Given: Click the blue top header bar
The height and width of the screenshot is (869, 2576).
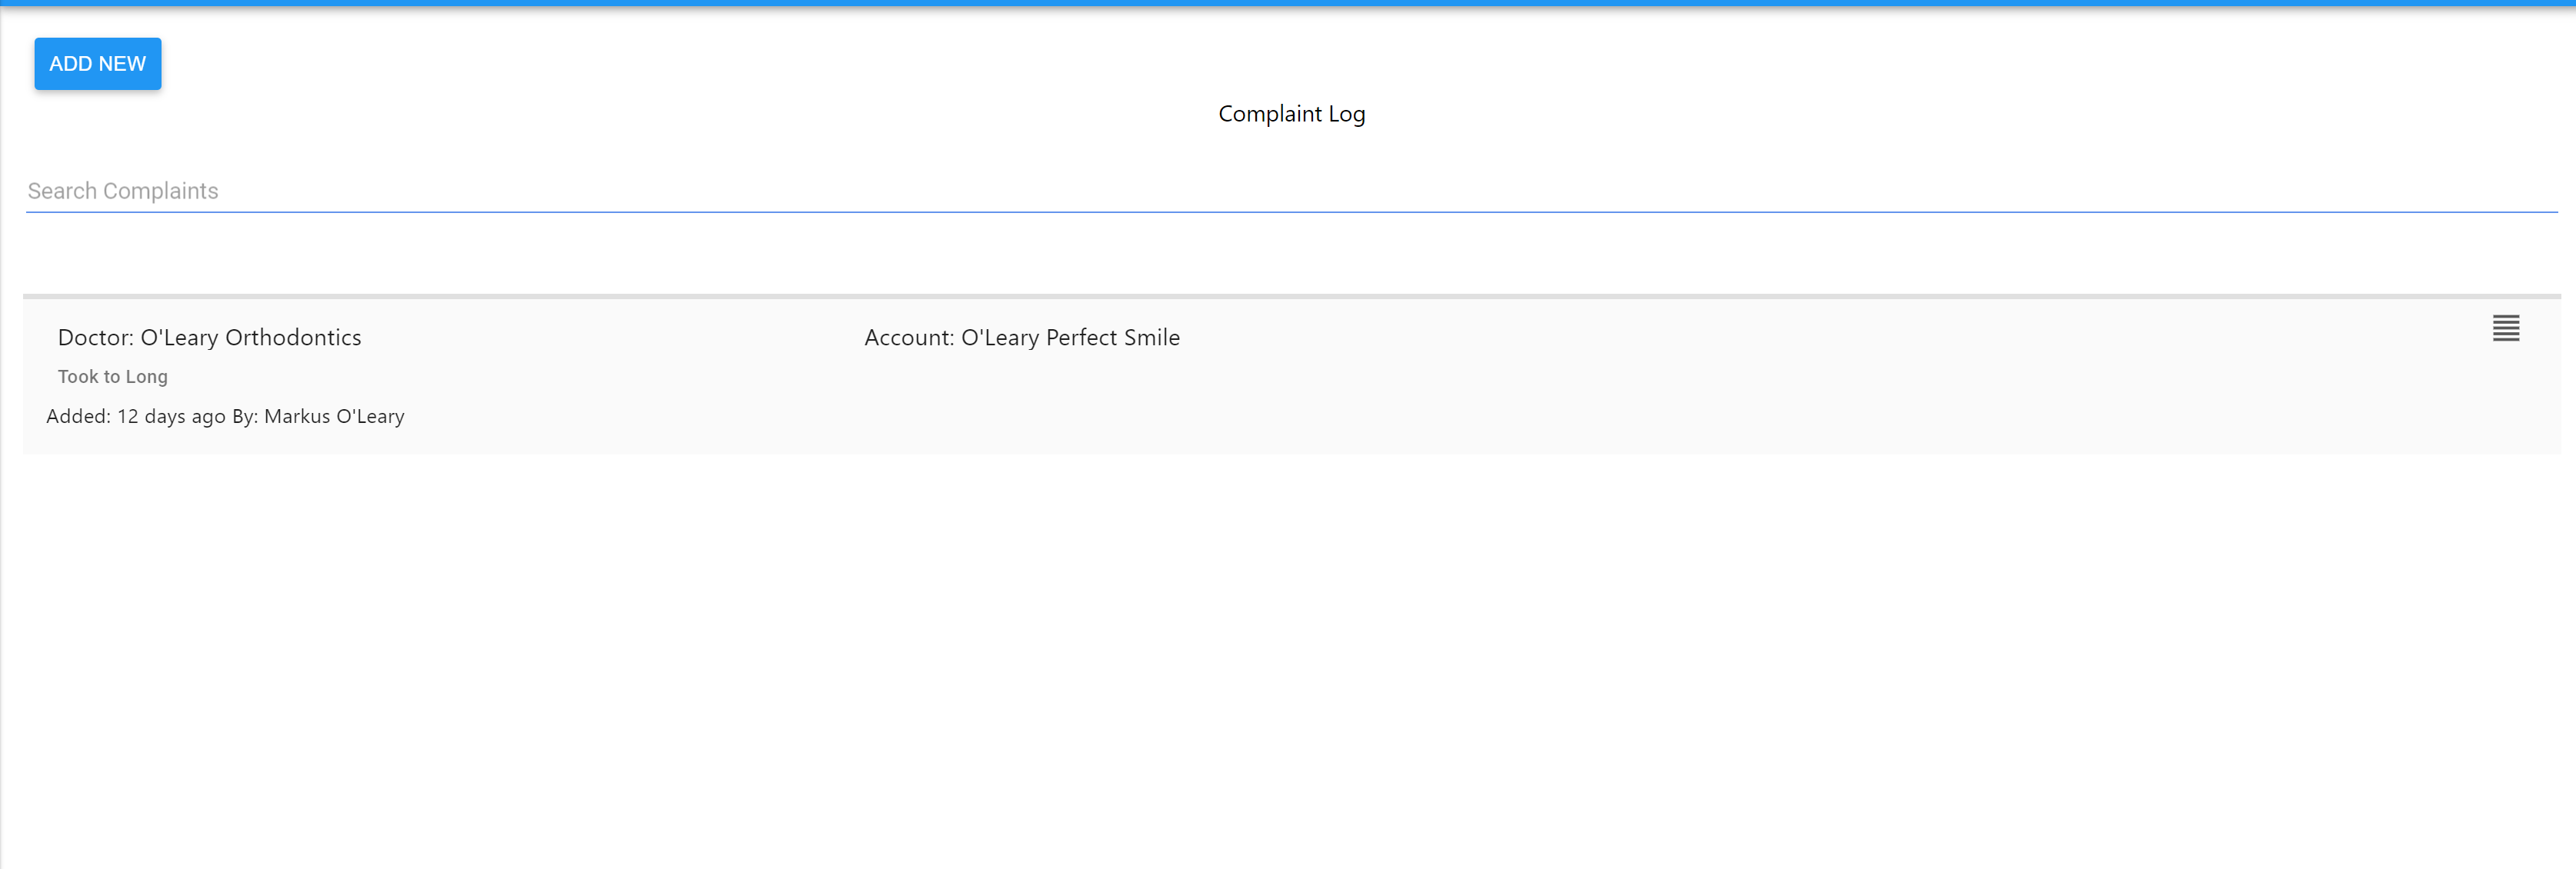Looking at the screenshot, I should (x=1288, y=3).
